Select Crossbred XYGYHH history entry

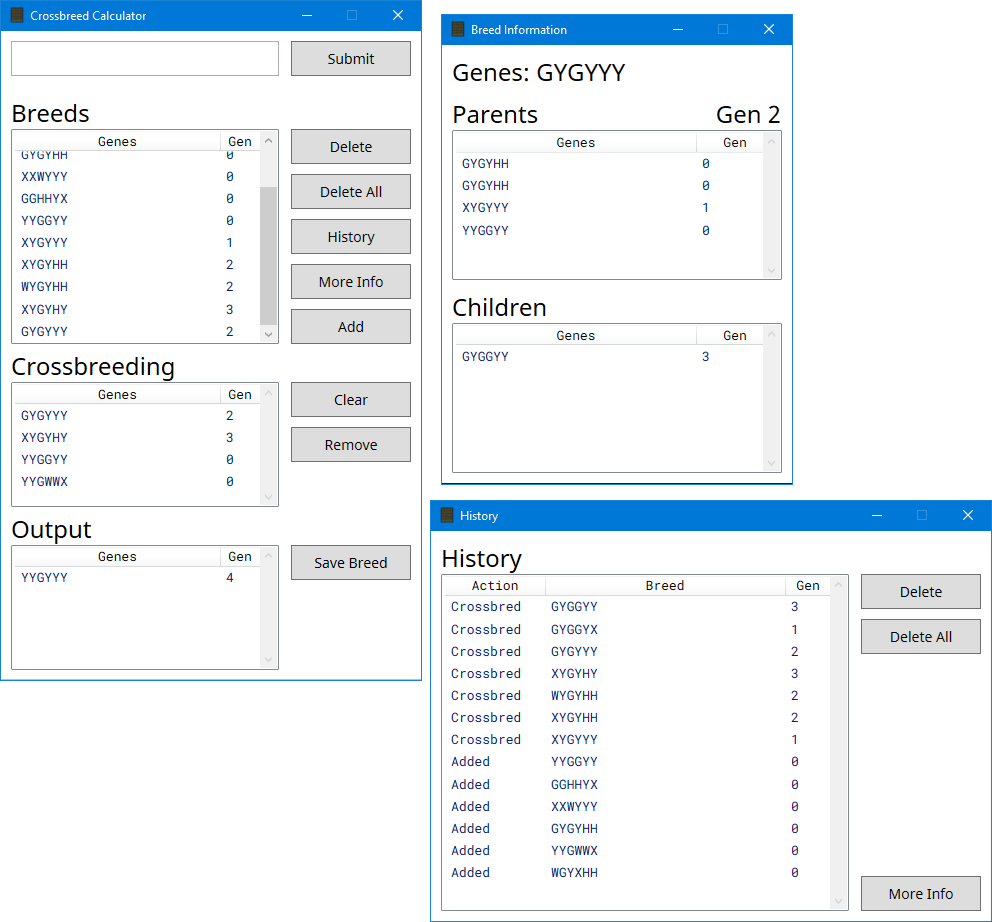[636, 718]
